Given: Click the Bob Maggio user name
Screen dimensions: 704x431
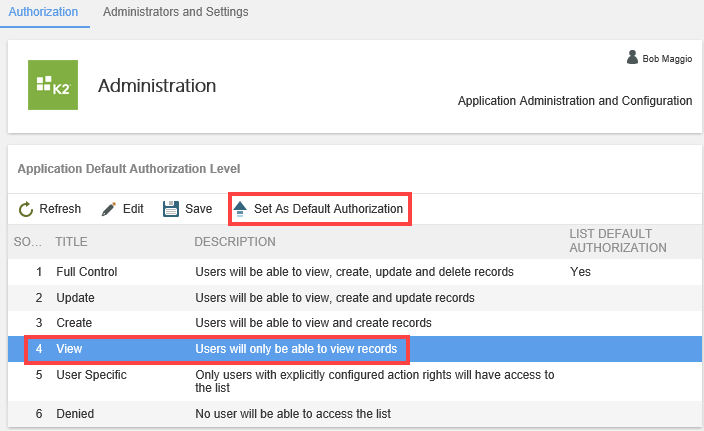Looking at the screenshot, I should point(667,59).
